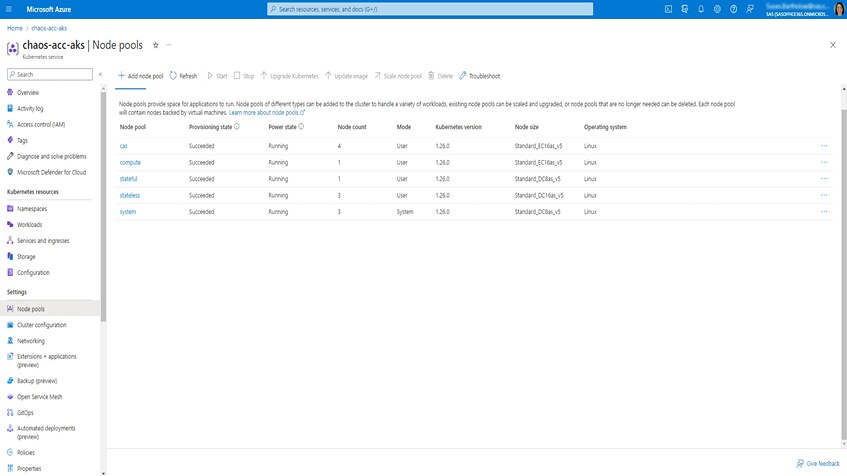This screenshot has height=476, width=847.
Task: Open the stateless node pool
Action: (x=130, y=196)
